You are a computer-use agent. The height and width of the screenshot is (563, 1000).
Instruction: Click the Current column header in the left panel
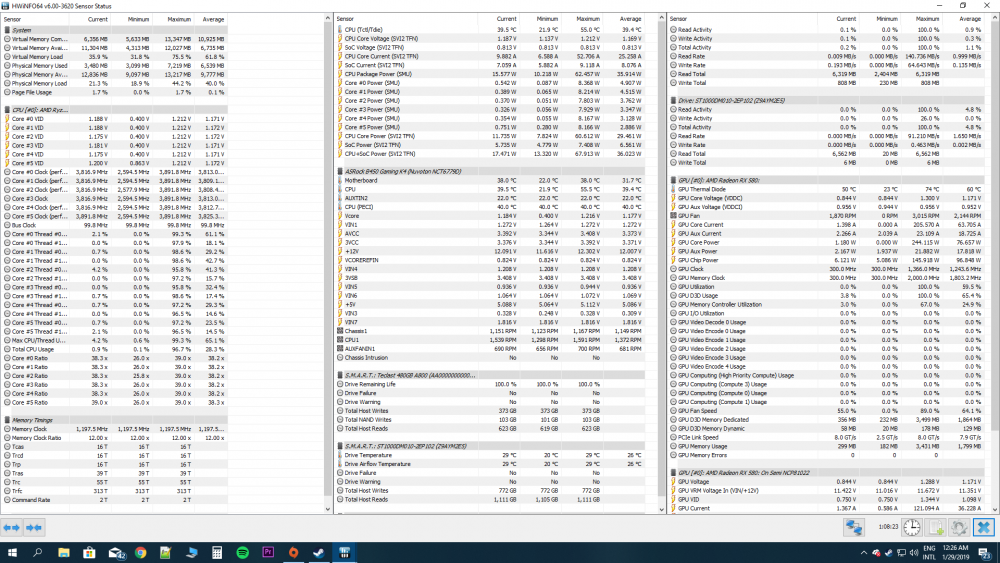pyautogui.click(x=91, y=19)
